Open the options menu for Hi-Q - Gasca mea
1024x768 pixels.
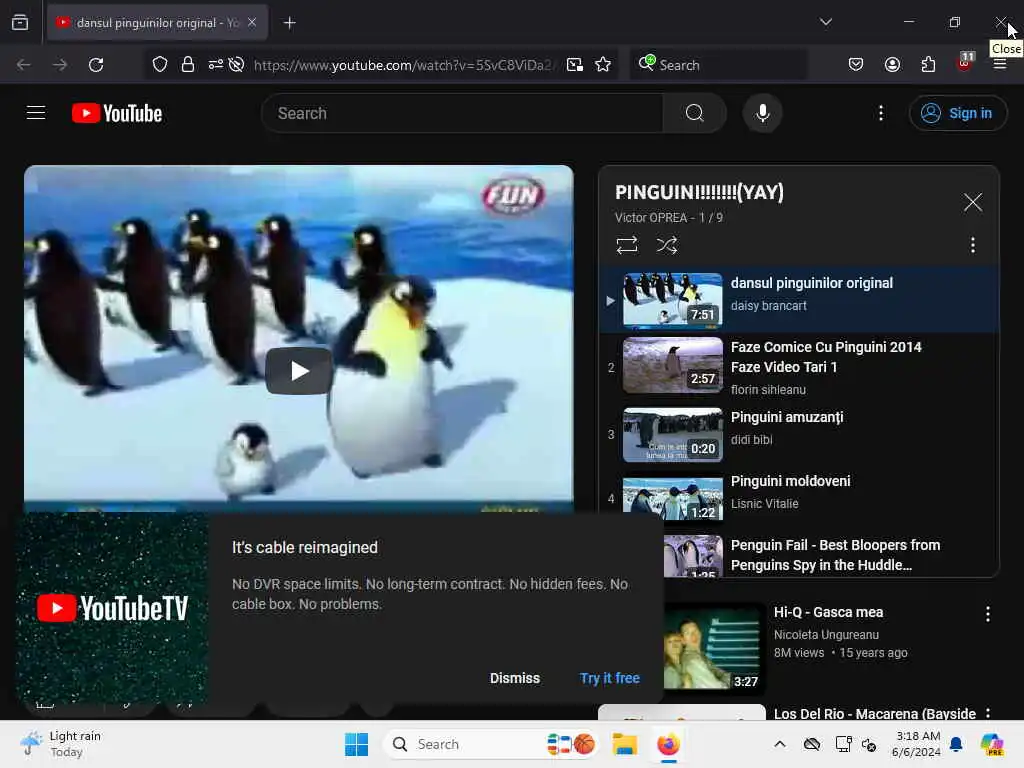click(x=987, y=614)
